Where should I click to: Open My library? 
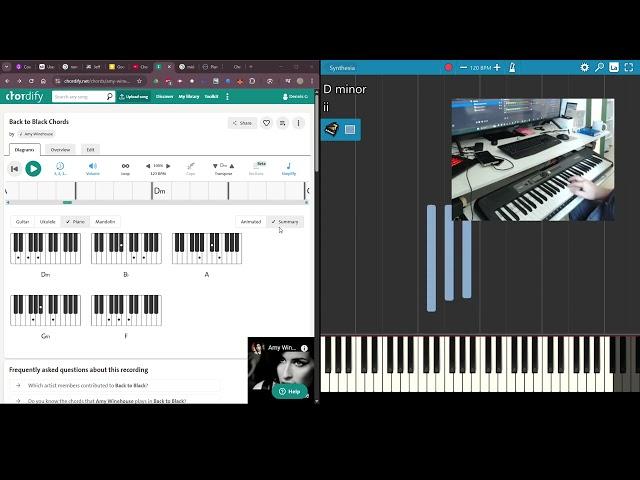(x=189, y=97)
